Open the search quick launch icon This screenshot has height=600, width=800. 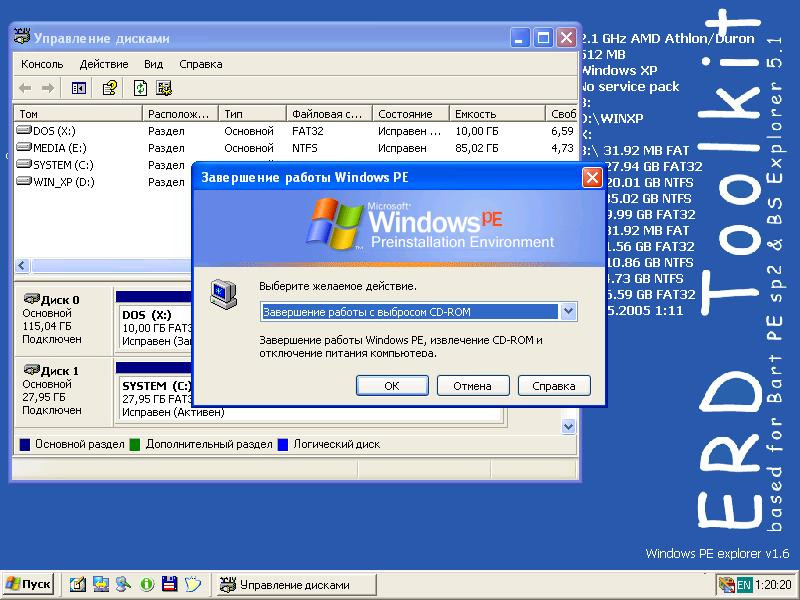click(123, 584)
